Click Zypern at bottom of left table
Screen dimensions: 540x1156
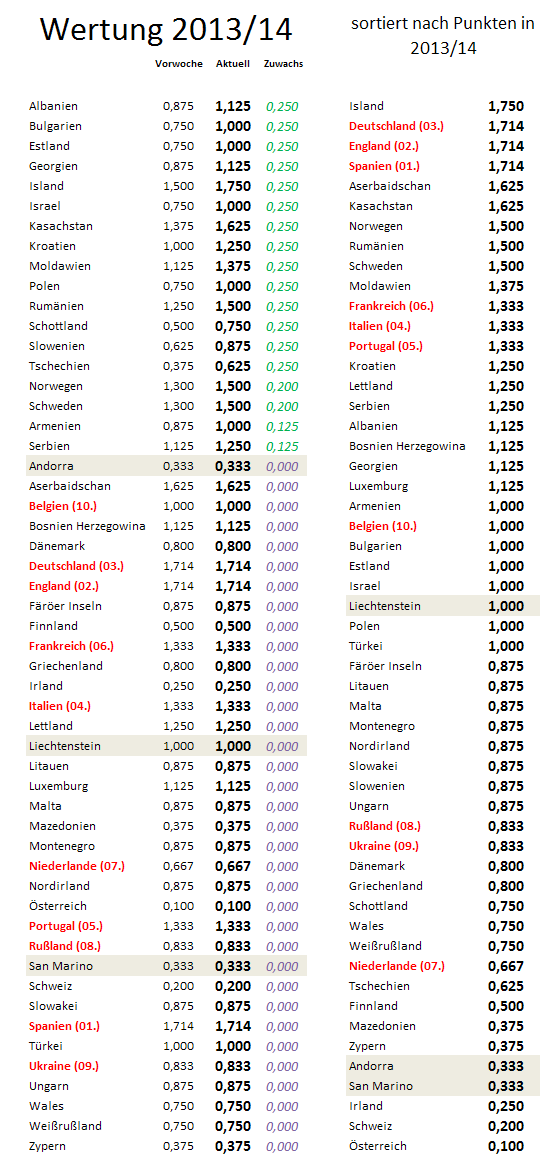tap(46, 1146)
